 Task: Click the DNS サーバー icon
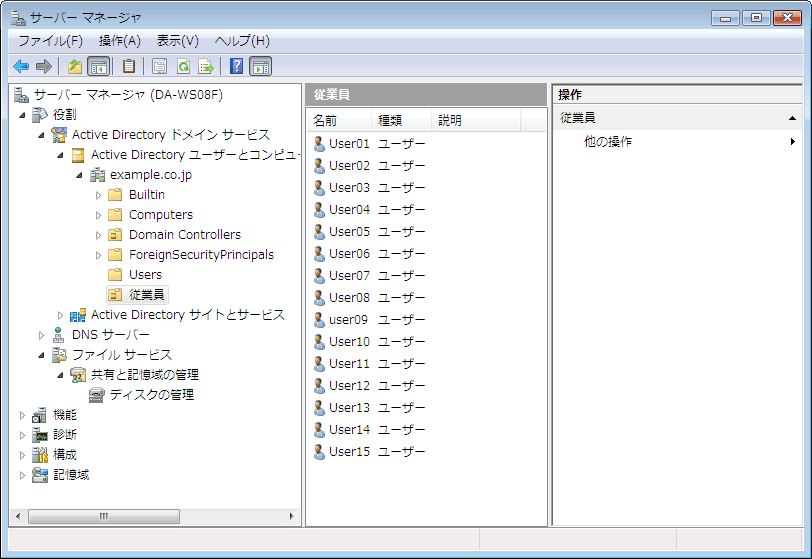59,335
